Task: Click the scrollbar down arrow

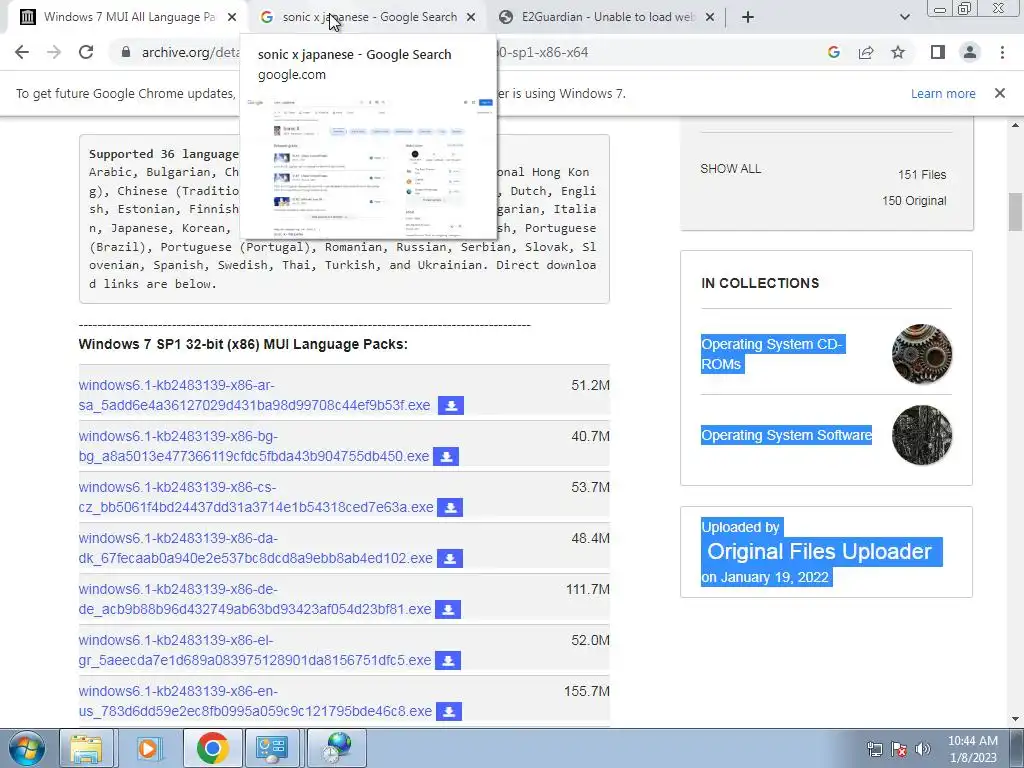Action: pos(1016,719)
